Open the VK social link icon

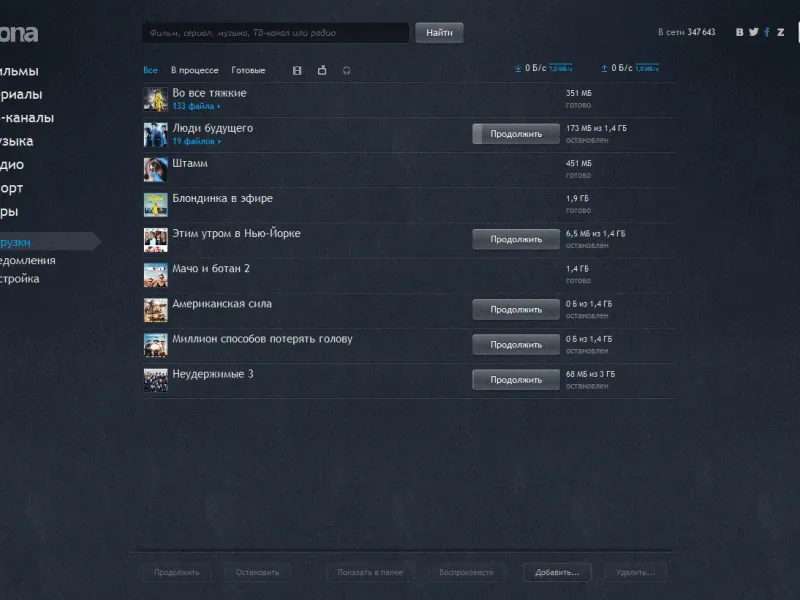coord(740,32)
